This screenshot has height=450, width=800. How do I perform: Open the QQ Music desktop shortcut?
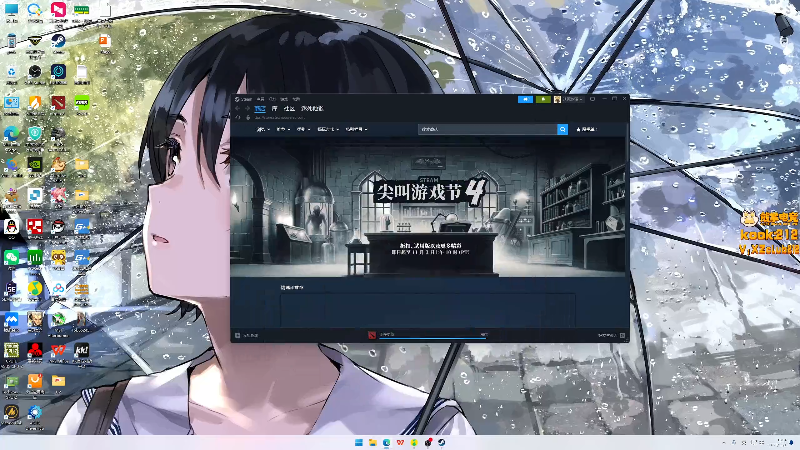coord(35,289)
